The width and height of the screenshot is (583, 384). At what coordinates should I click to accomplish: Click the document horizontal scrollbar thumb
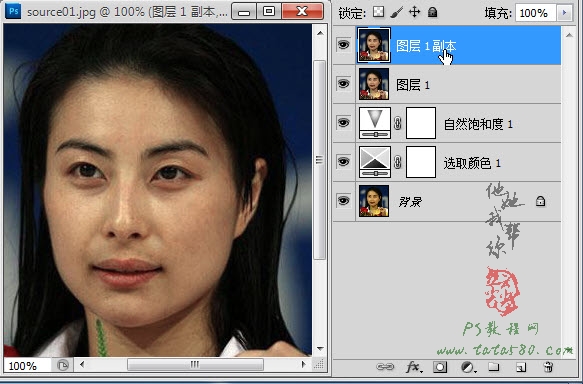[x=195, y=365]
